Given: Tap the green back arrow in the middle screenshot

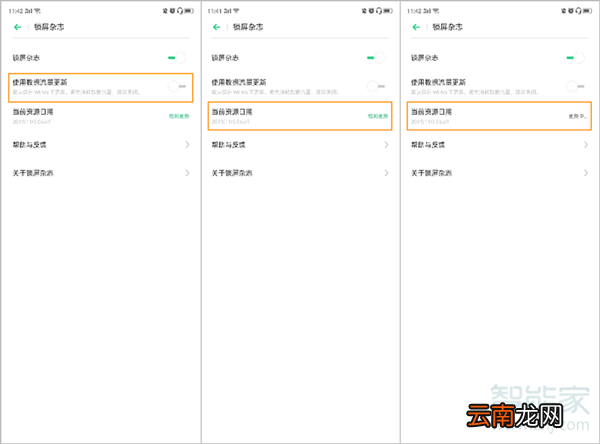Looking at the screenshot, I should [217, 27].
